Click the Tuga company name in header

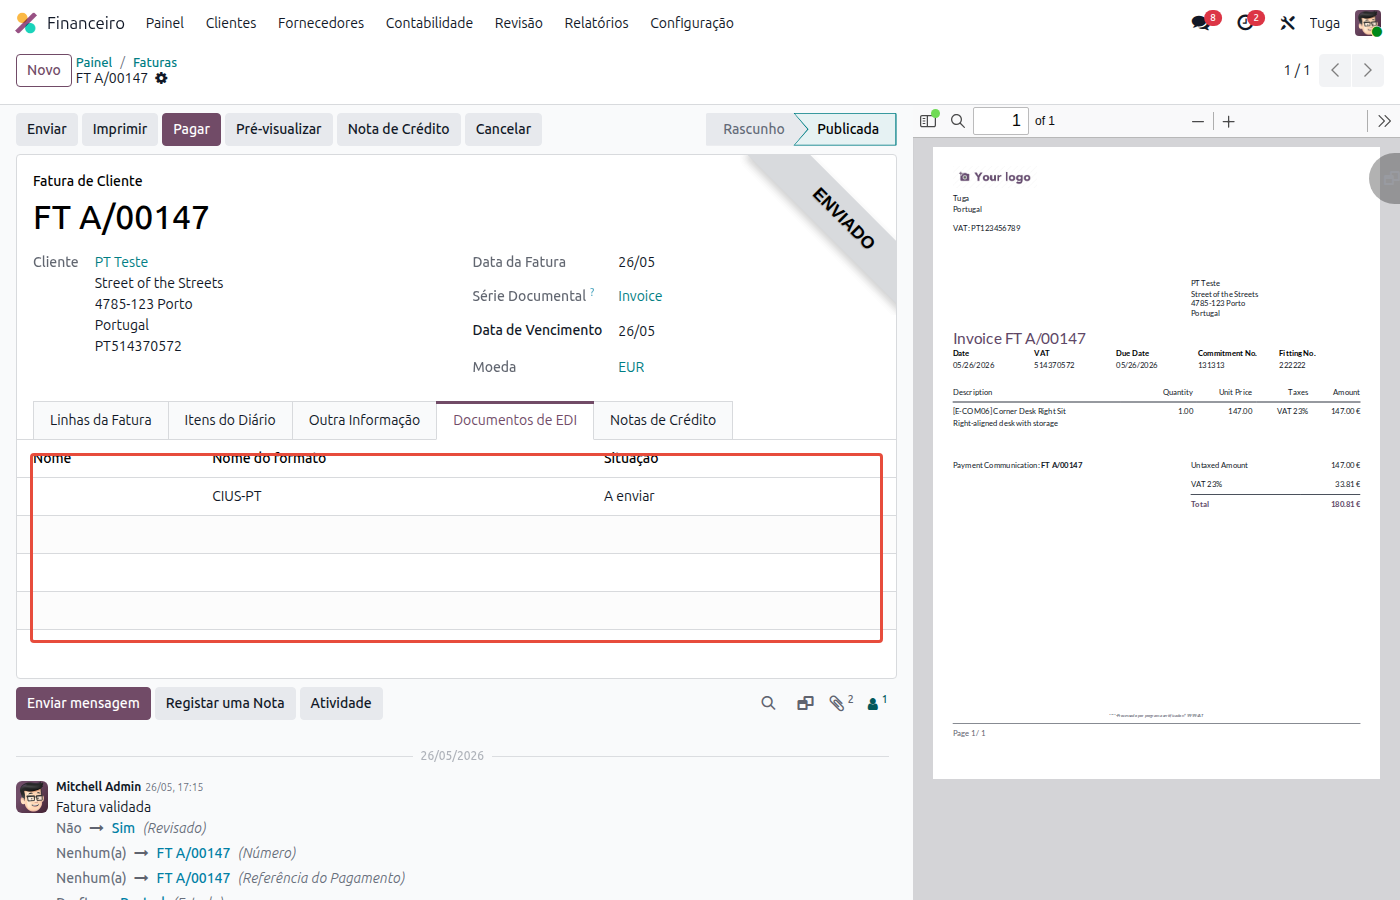(1324, 23)
